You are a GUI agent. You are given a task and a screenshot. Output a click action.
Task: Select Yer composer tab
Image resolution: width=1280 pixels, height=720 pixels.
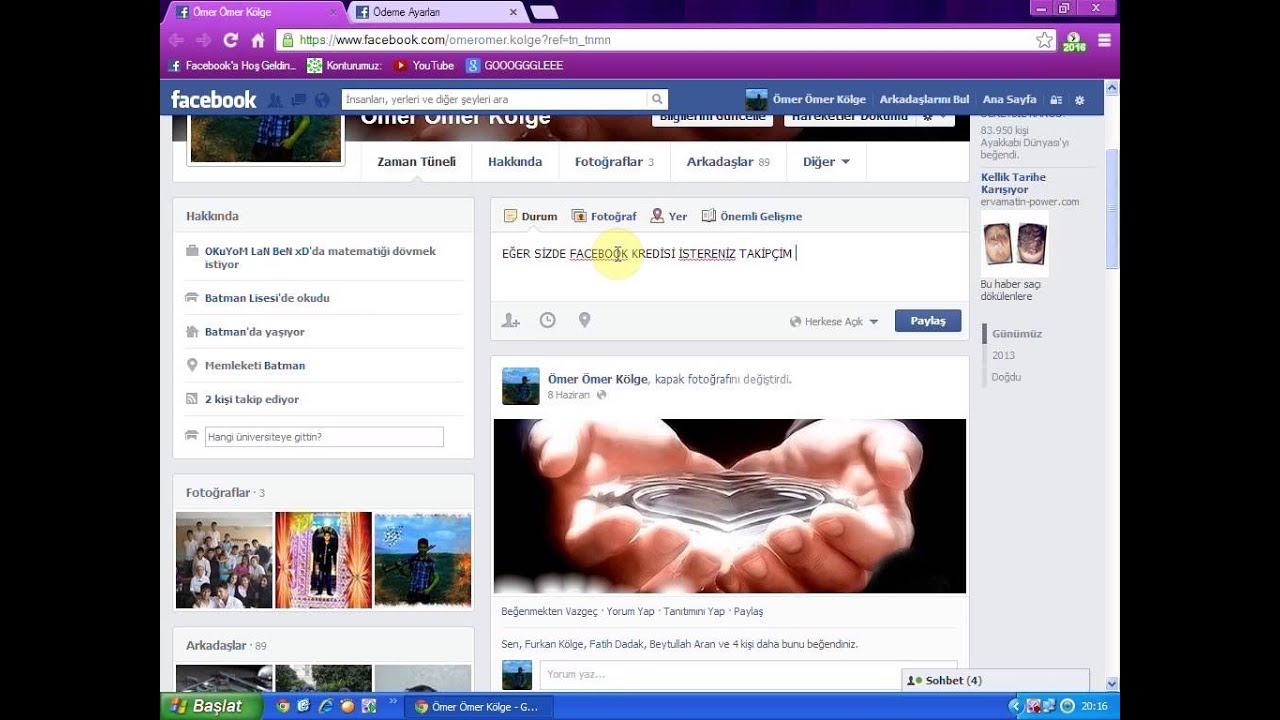[x=669, y=216]
